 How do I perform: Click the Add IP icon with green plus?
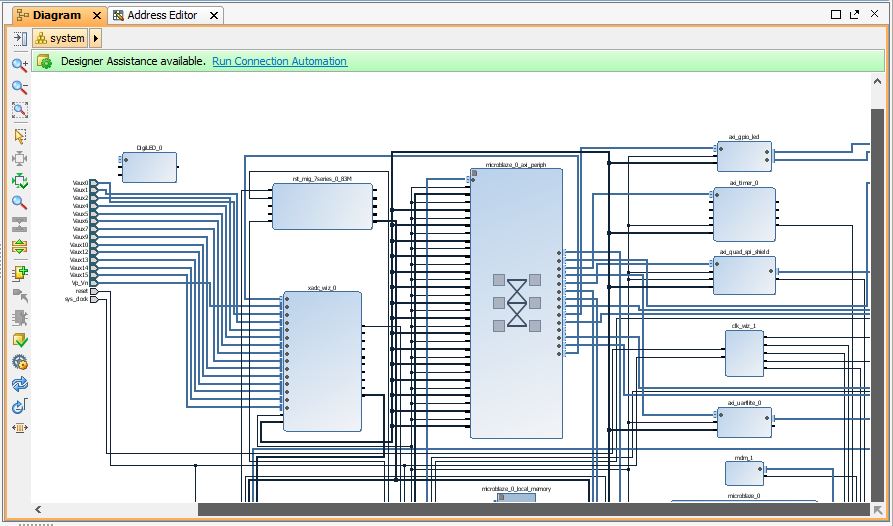click(20, 273)
